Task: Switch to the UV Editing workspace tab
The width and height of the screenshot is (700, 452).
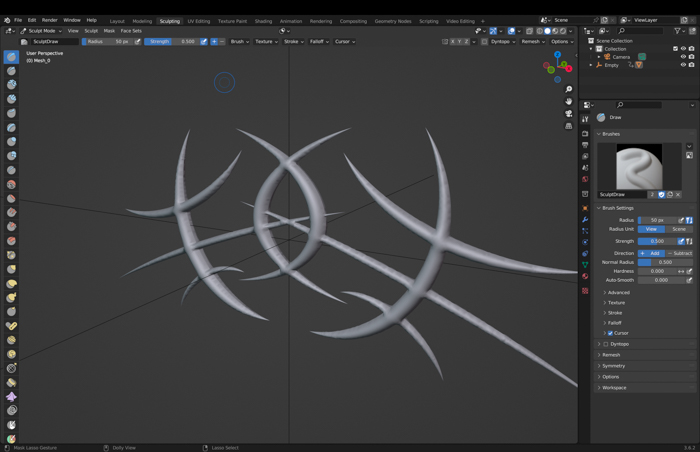Action: click(x=199, y=20)
